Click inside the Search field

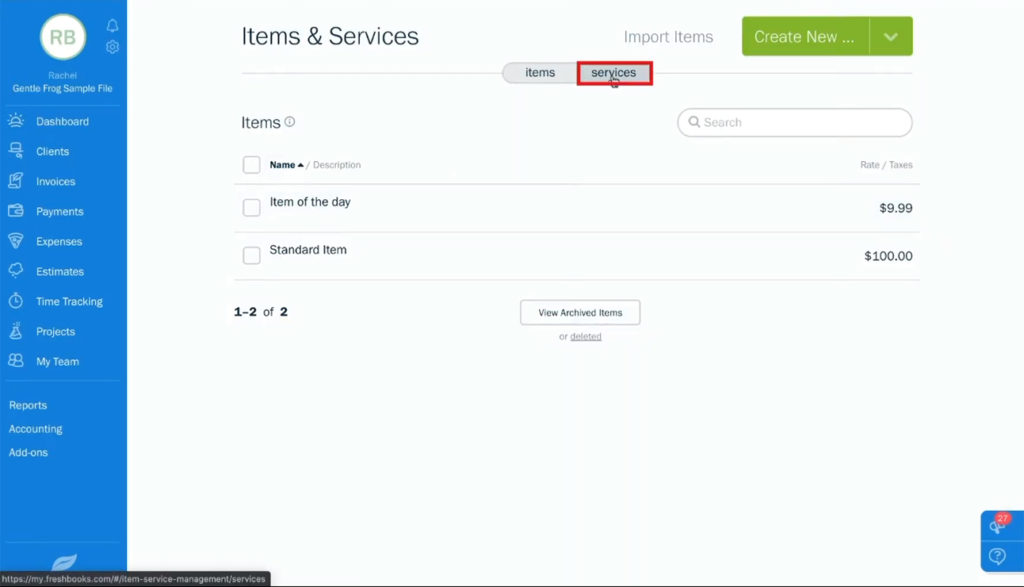coord(794,122)
